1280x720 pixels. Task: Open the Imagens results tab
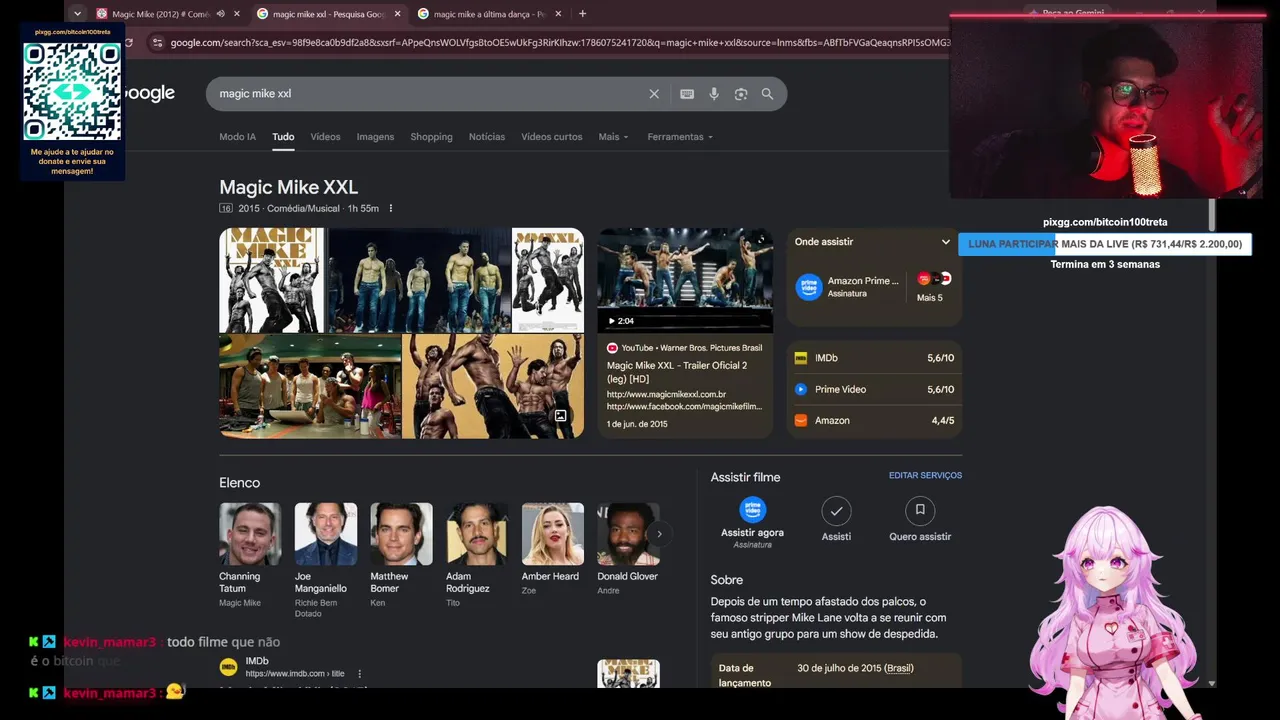pos(375,137)
